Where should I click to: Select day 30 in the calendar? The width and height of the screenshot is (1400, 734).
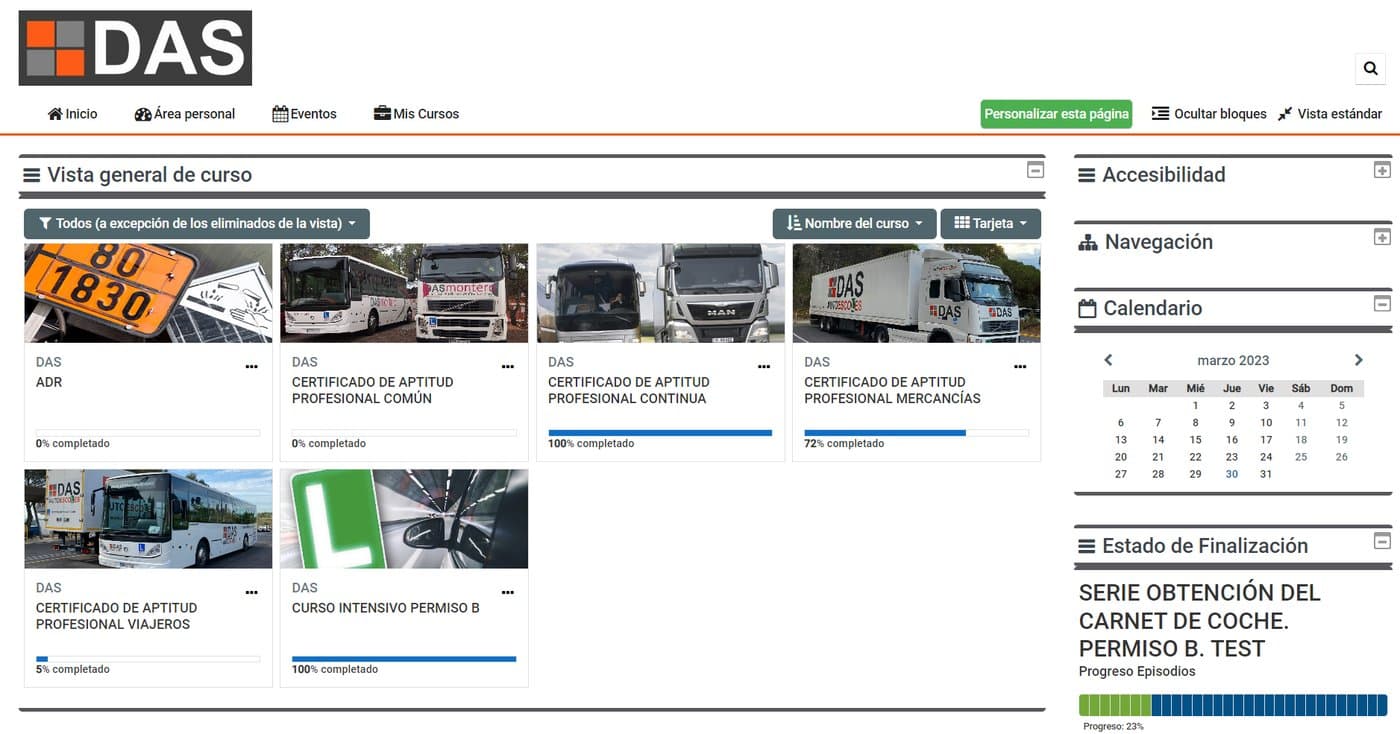pos(1232,474)
